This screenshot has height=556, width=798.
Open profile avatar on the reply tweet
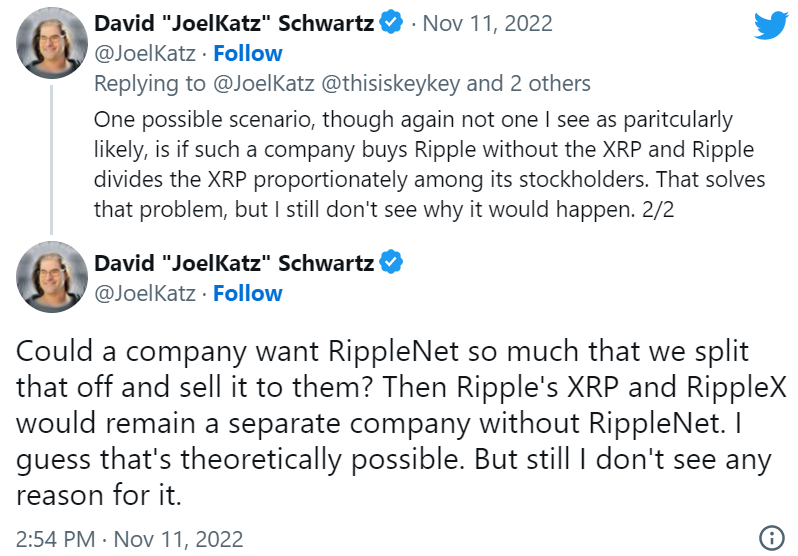[x=52, y=43]
